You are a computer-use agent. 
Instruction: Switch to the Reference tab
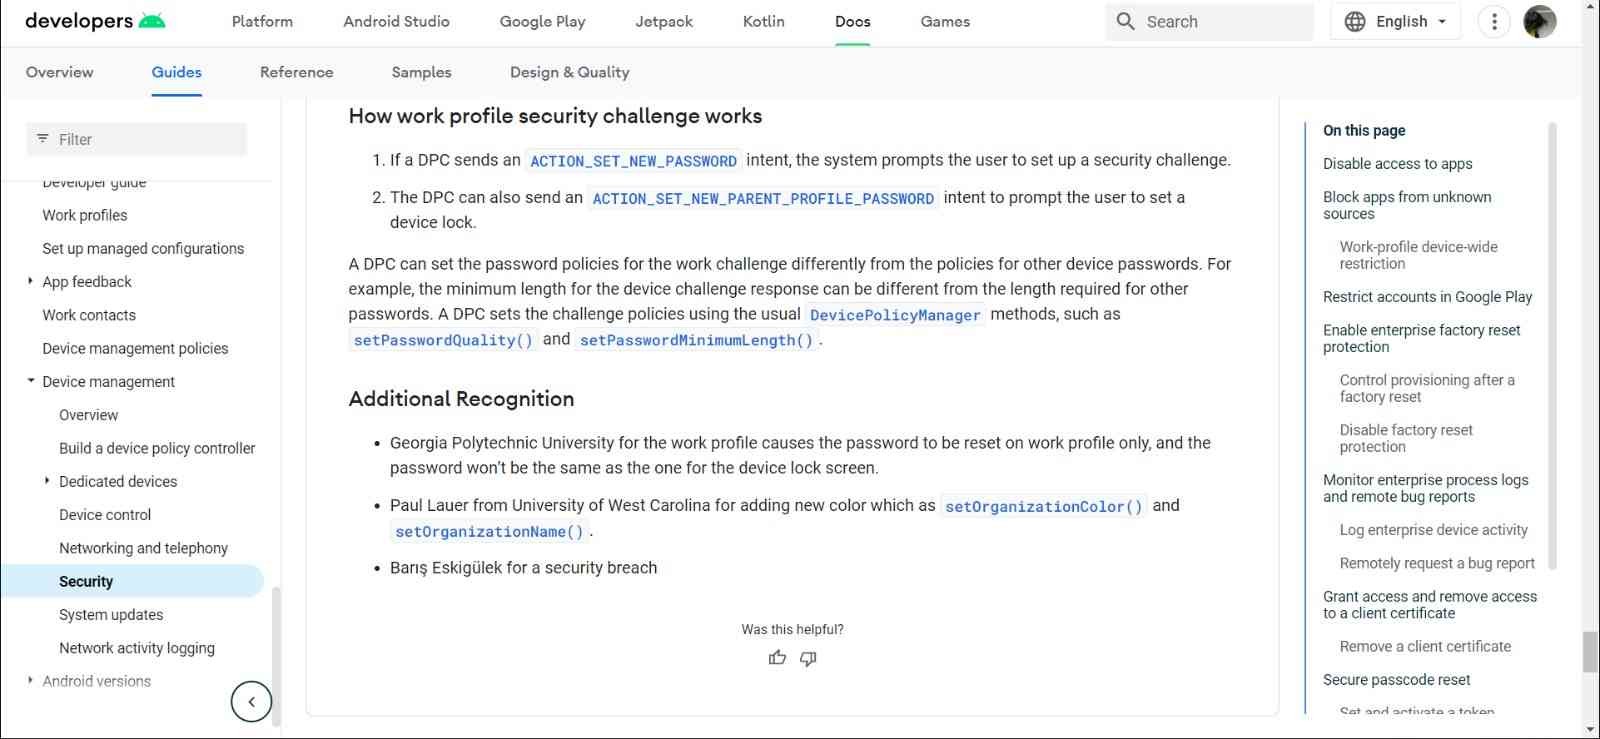pos(296,72)
